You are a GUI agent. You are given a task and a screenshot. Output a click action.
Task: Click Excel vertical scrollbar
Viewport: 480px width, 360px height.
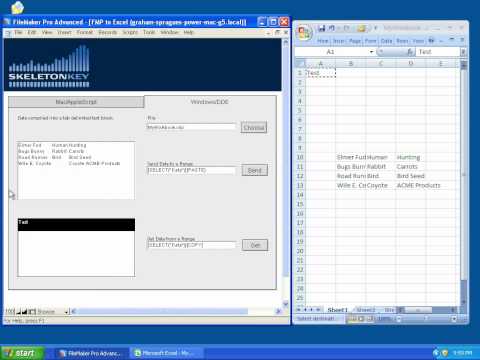(463, 183)
